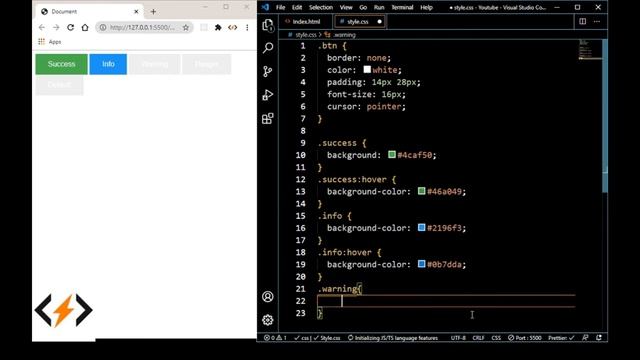Open the Manage gear icon

(268, 320)
